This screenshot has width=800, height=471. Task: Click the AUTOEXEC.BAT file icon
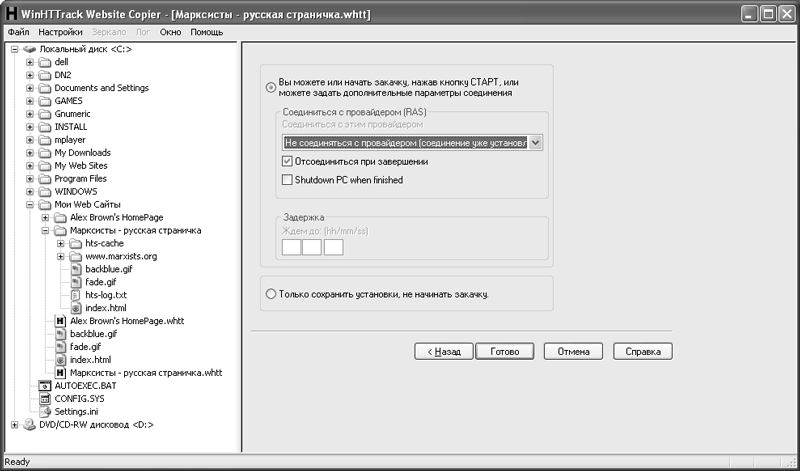point(45,385)
